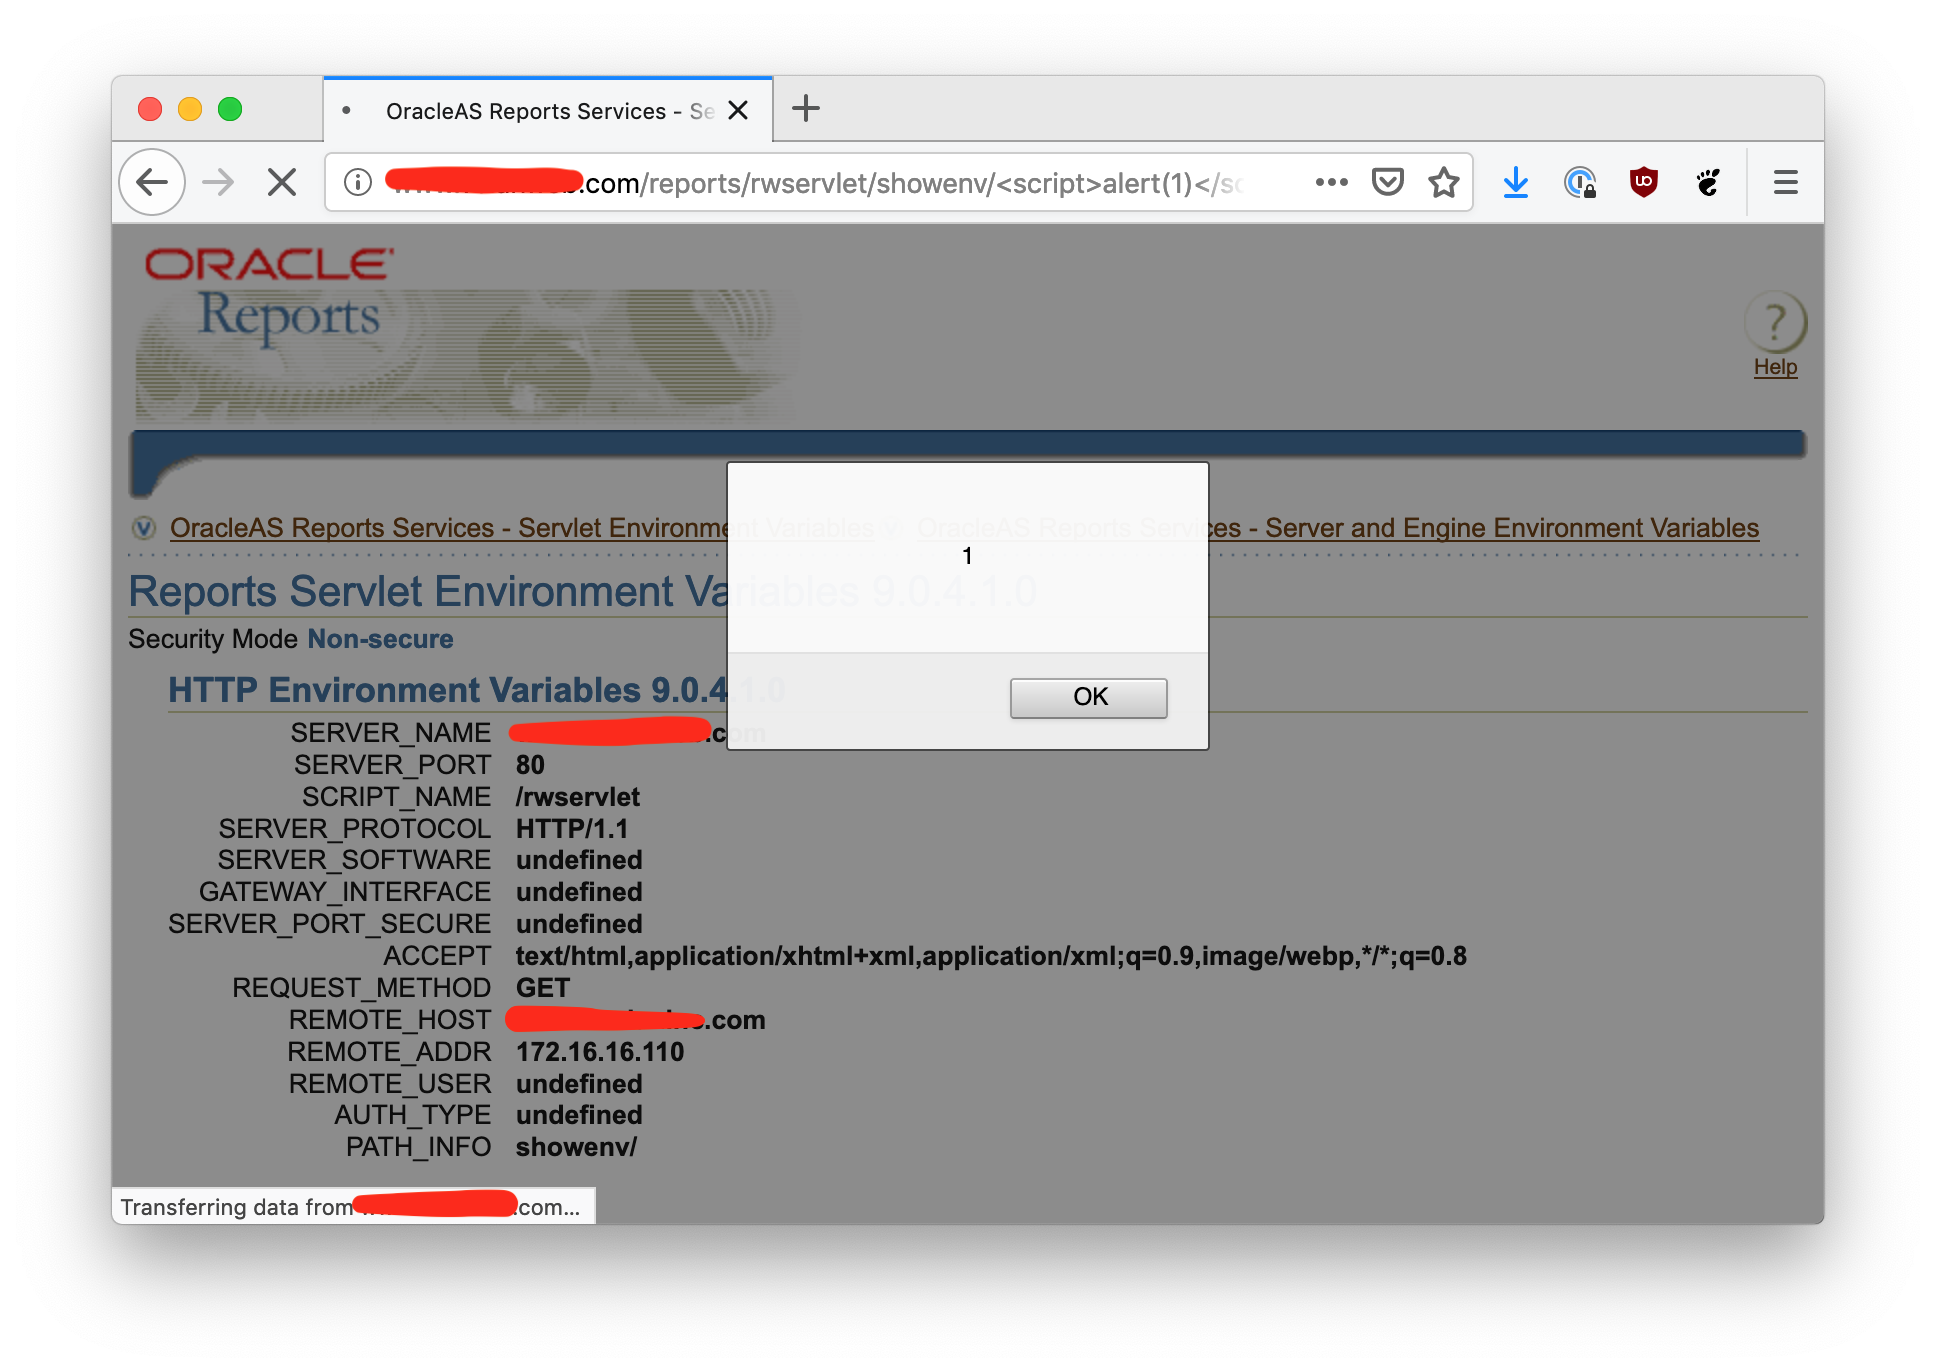Click the PATH_INFO value showenv/
1936x1372 pixels.
point(576,1147)
